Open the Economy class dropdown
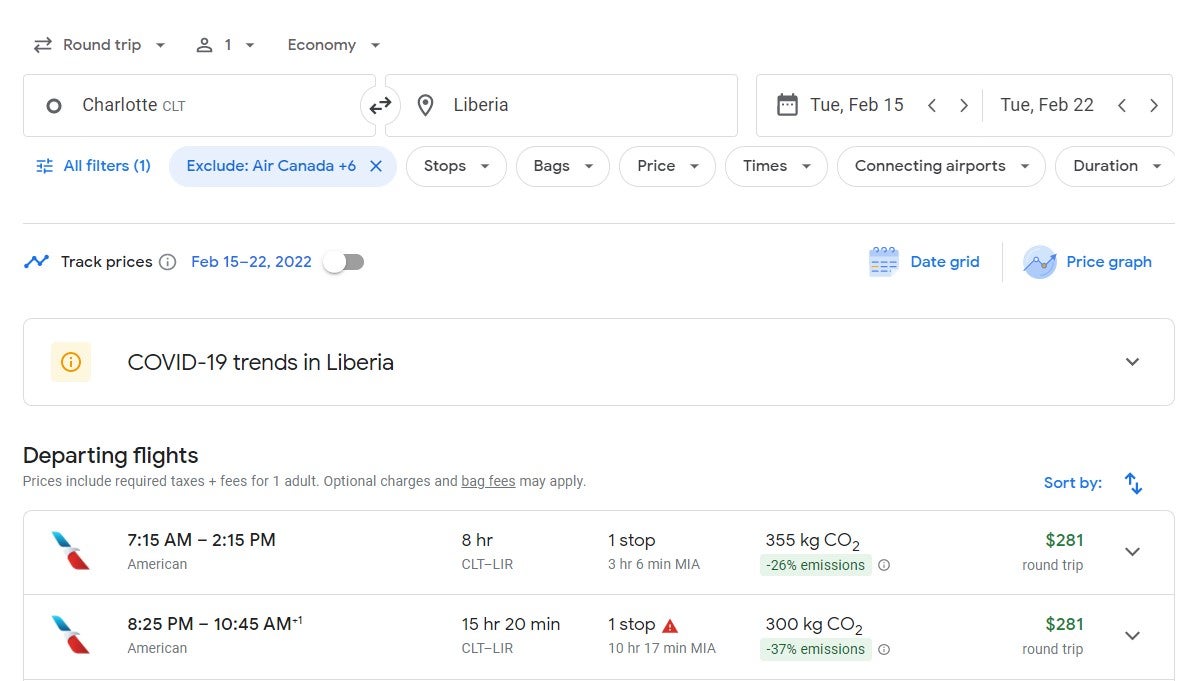This screenshot has width=1197, height=681. [334, 45]
